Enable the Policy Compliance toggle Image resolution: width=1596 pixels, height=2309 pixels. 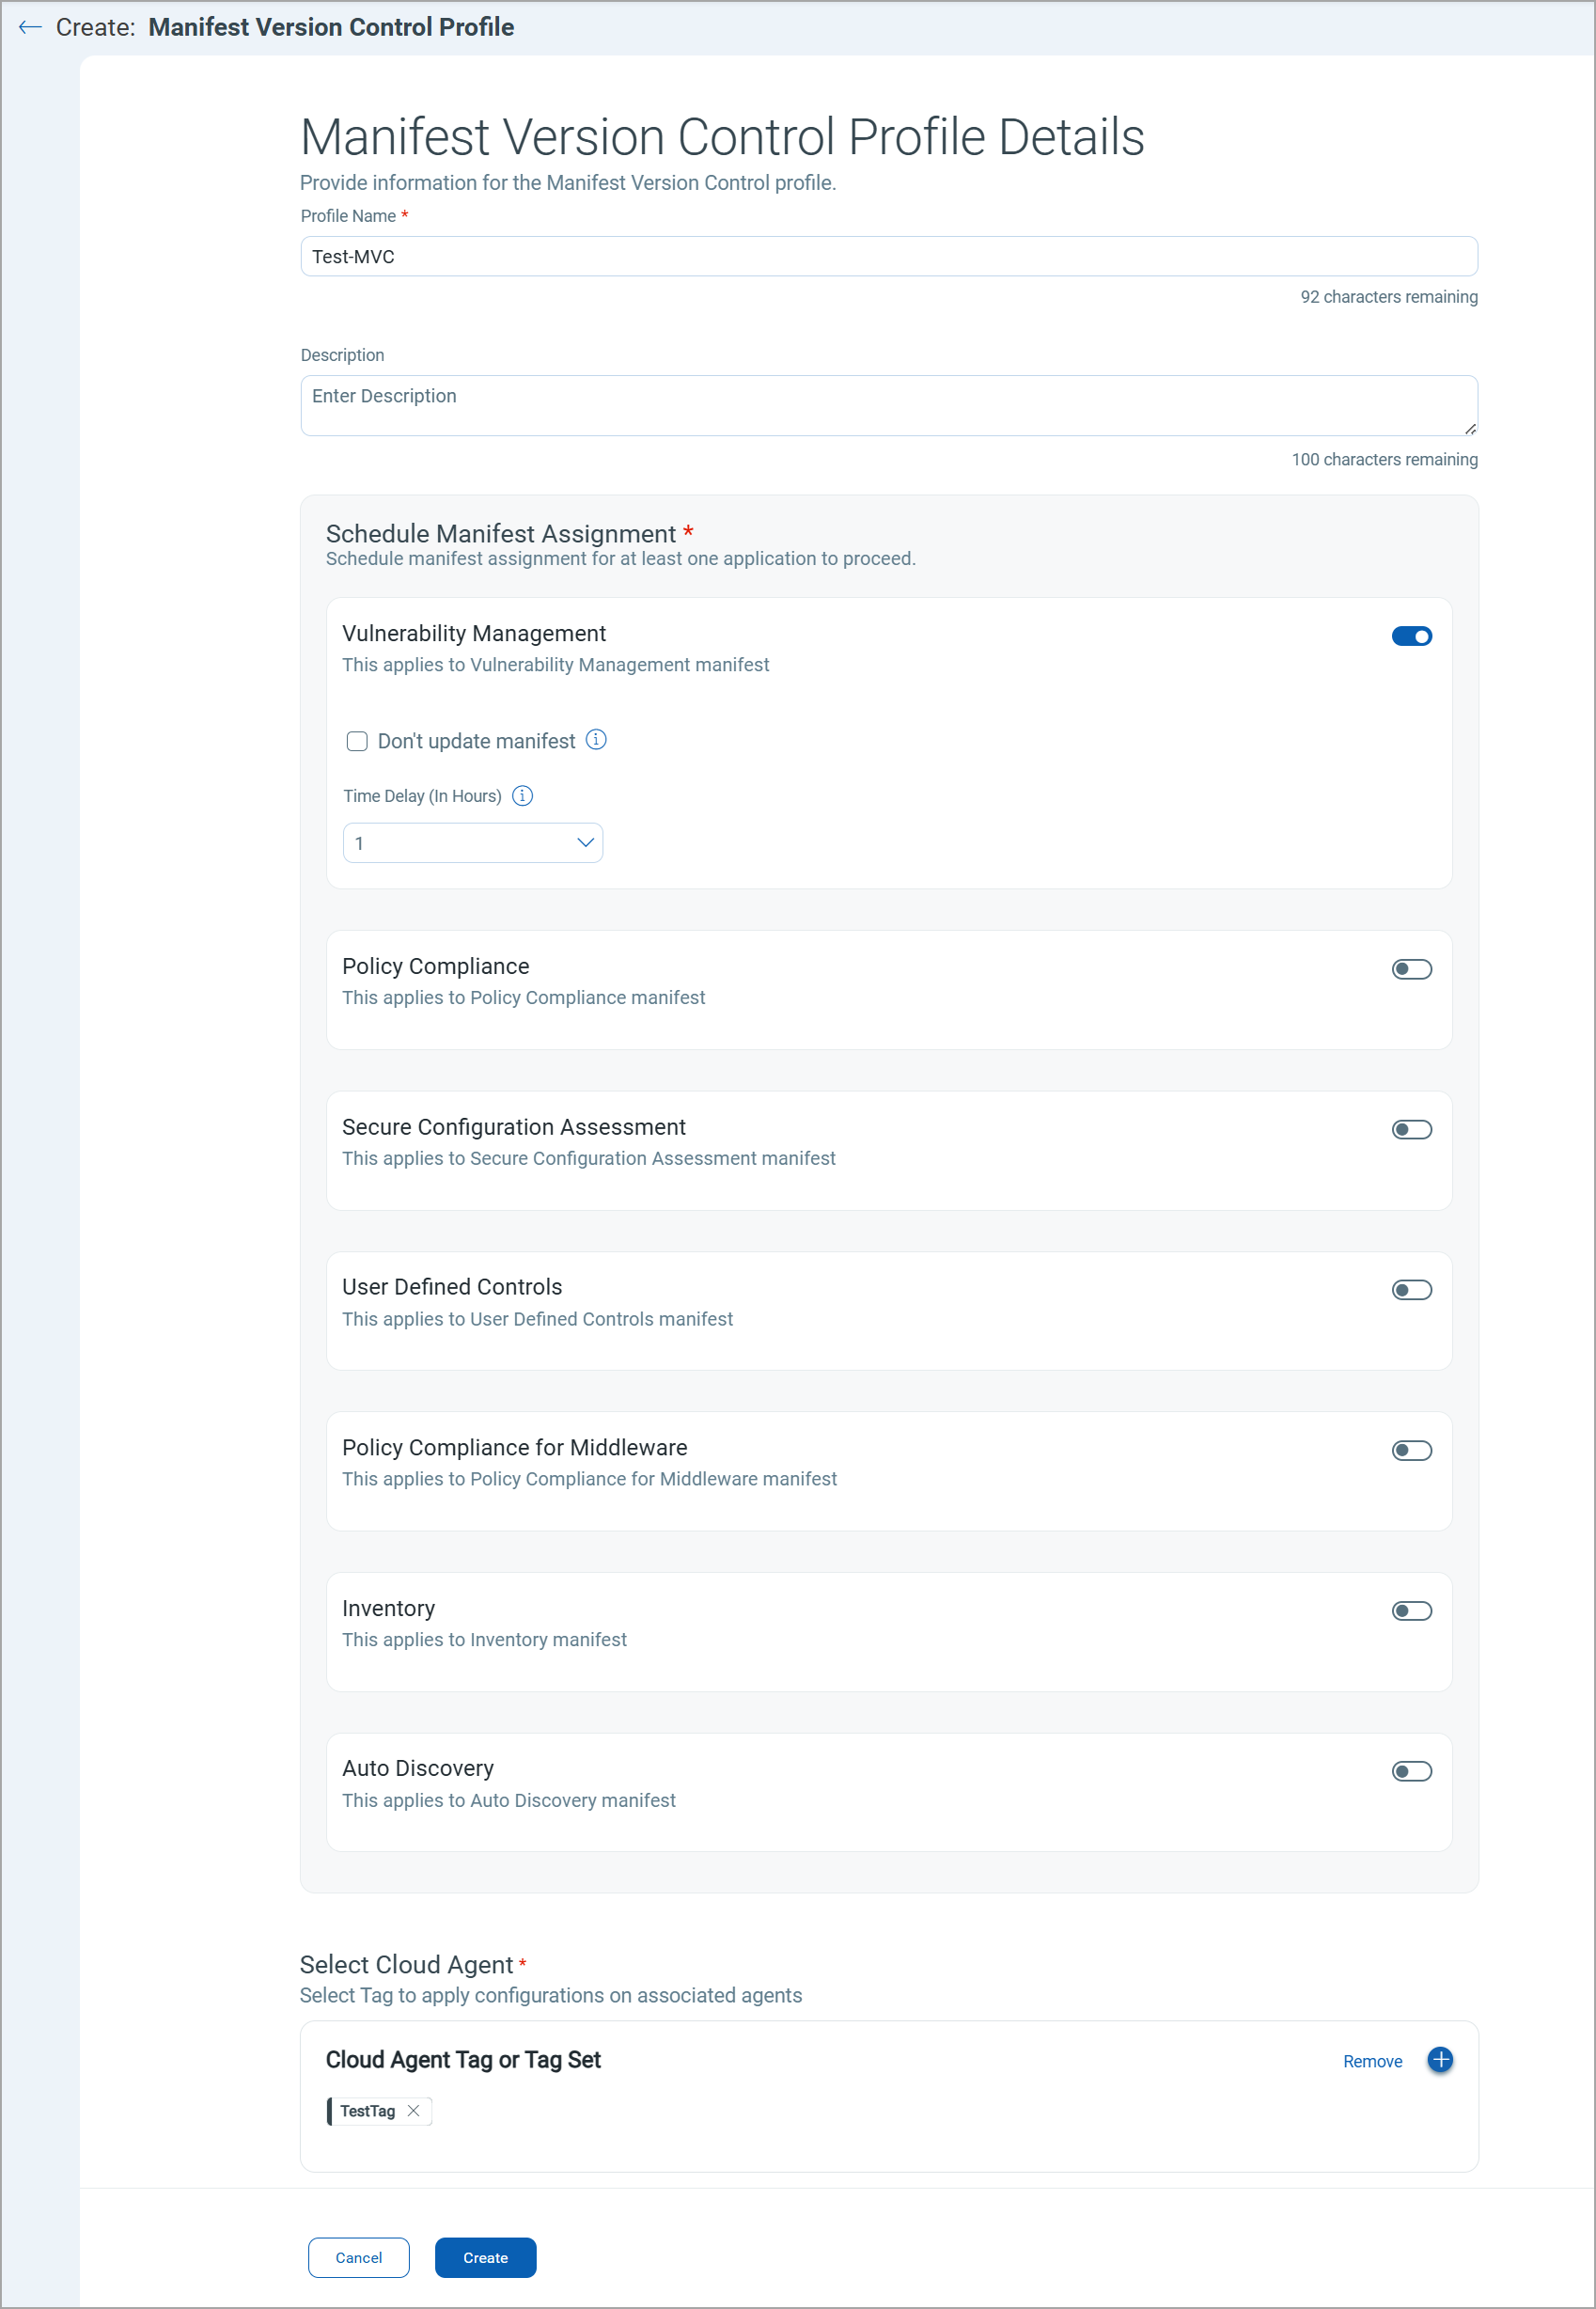(x=1411, y=969)
